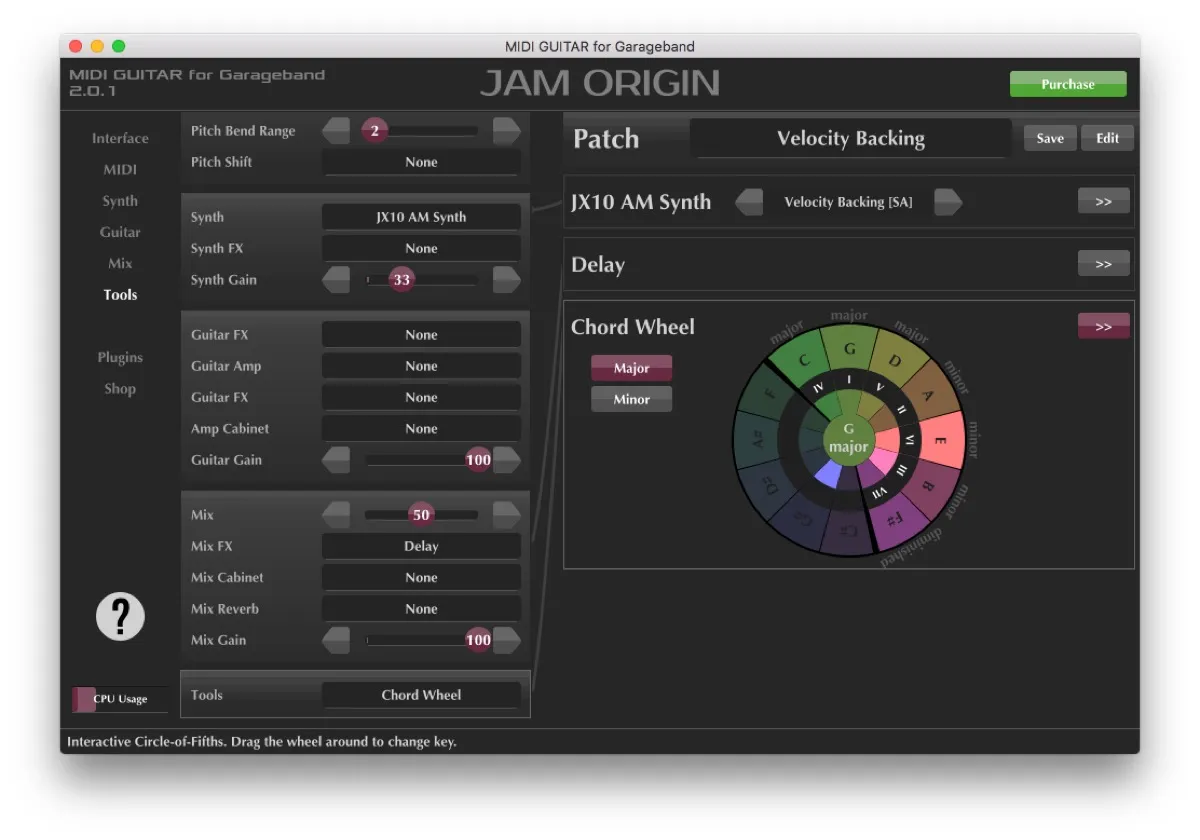
Task: Toggle Major mode on the Chord Wheel
Action: (631, 368)
